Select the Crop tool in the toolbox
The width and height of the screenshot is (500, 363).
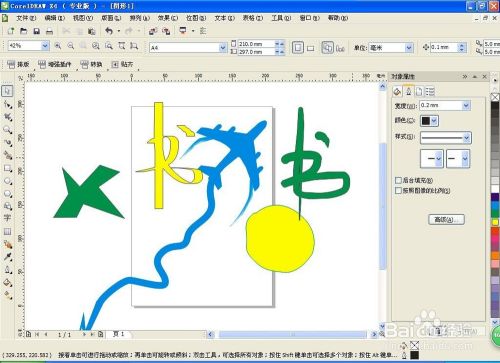click(8, 117)
